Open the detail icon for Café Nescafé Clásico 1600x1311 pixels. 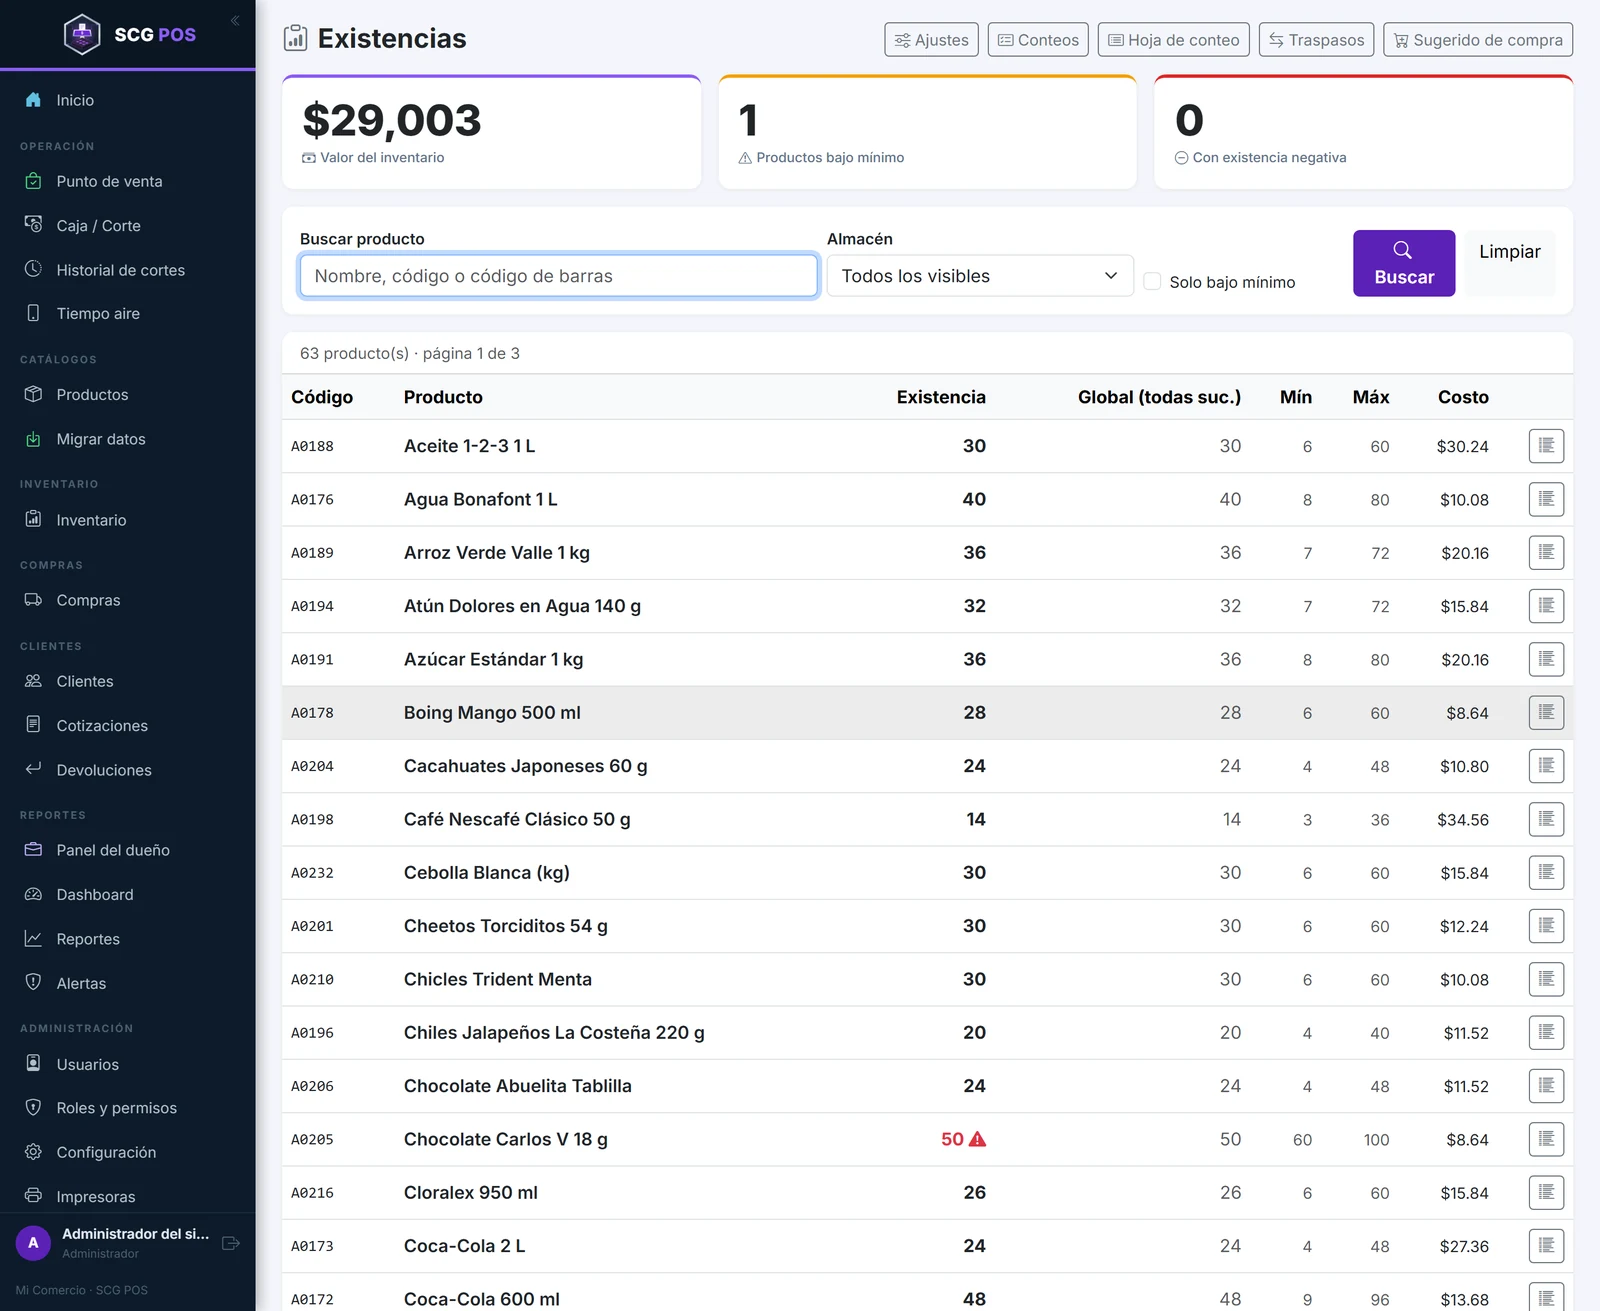click(1546, 819)
